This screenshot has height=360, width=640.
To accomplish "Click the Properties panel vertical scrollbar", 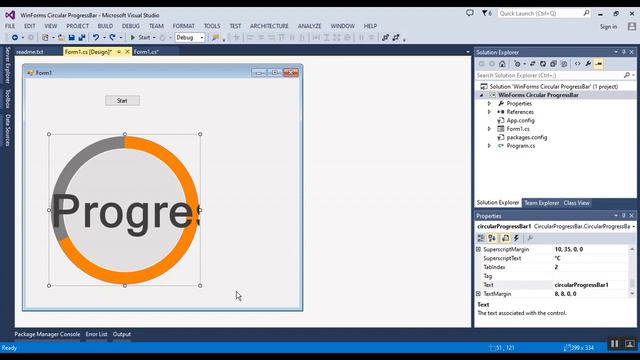I will tap(632, 271).
